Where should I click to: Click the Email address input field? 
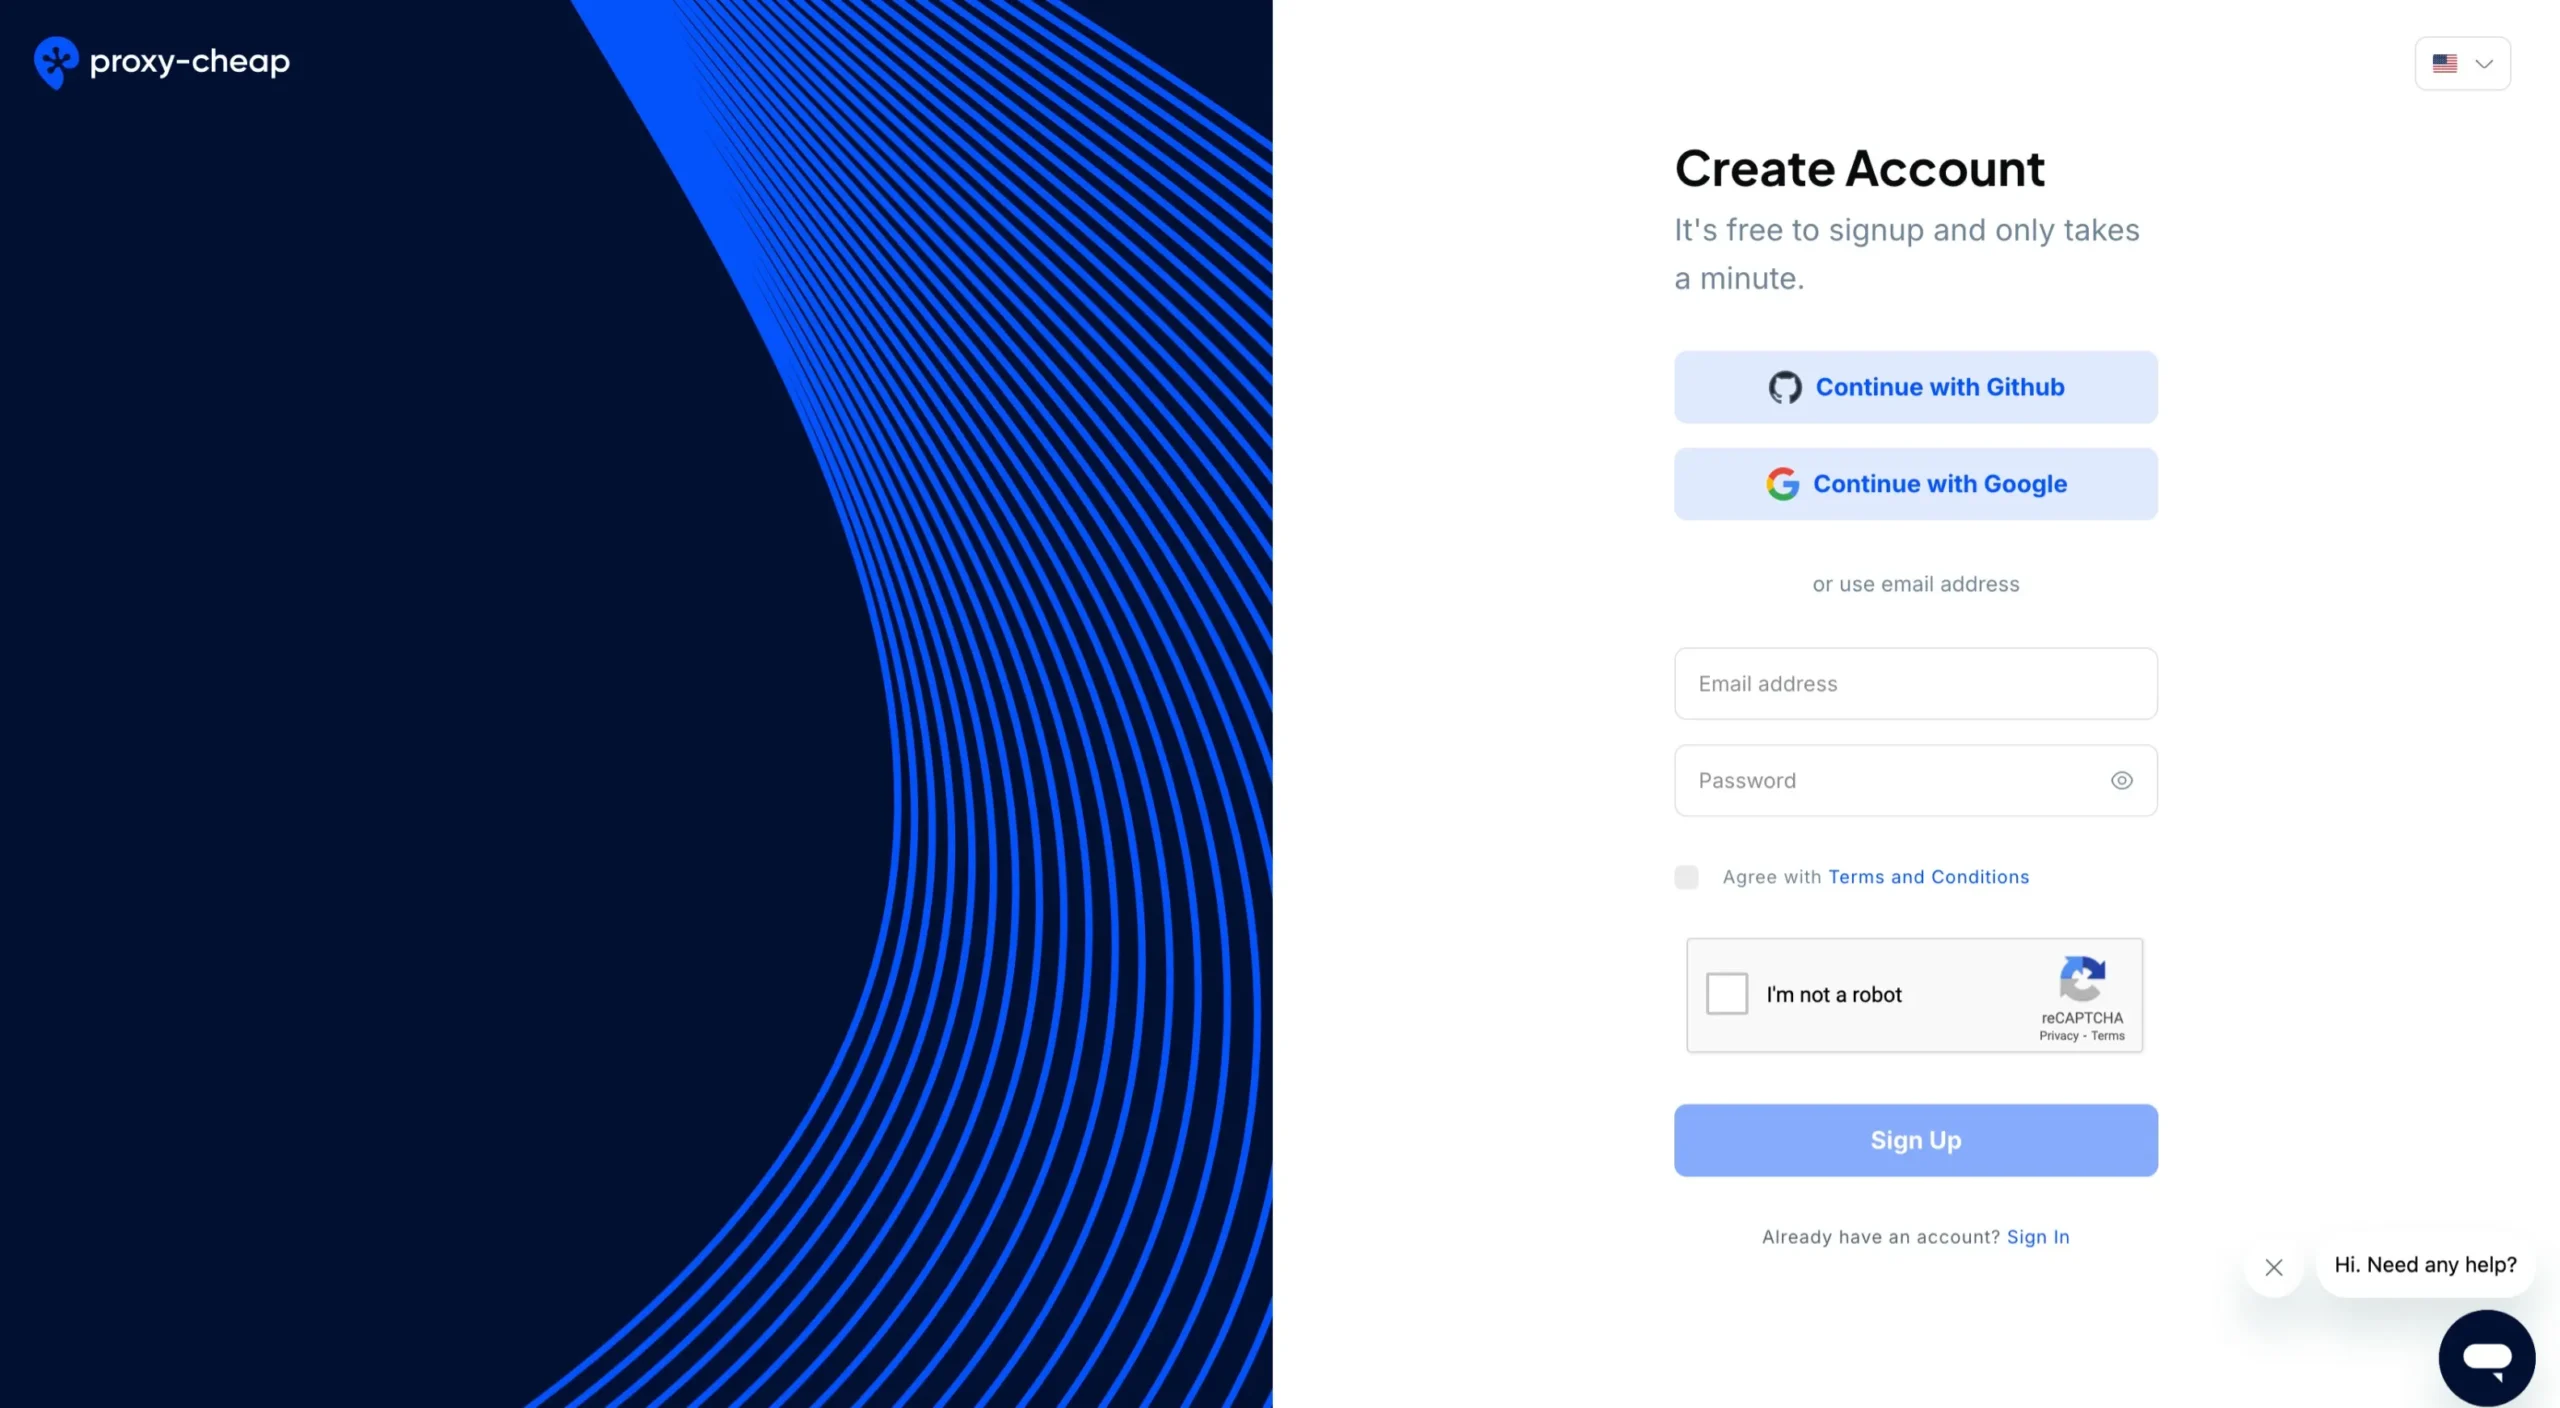coord(1915,683)
